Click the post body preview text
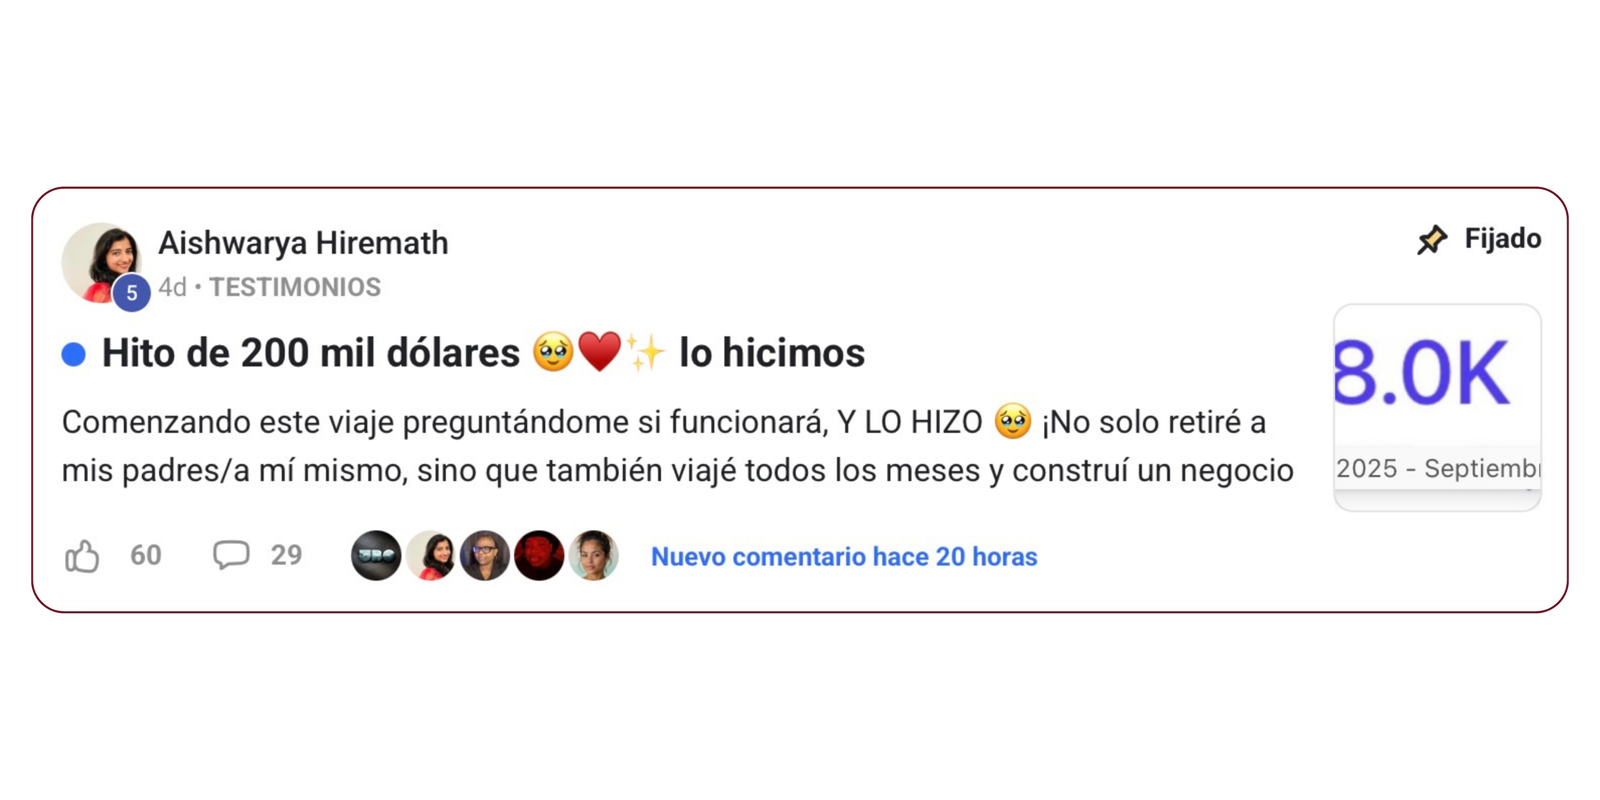This screenshot has height=800, width=1600. [x=678, y=446]
